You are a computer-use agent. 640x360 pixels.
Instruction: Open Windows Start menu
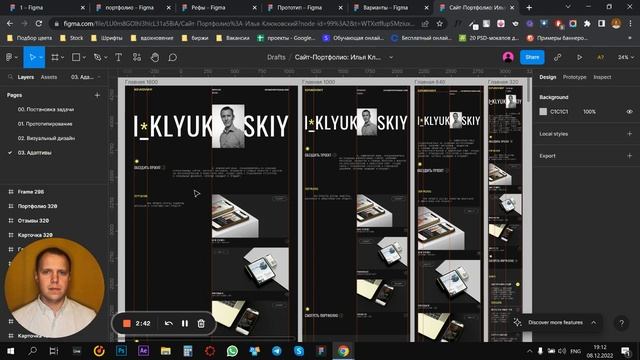pyautogui.click(x=11, y=351)
